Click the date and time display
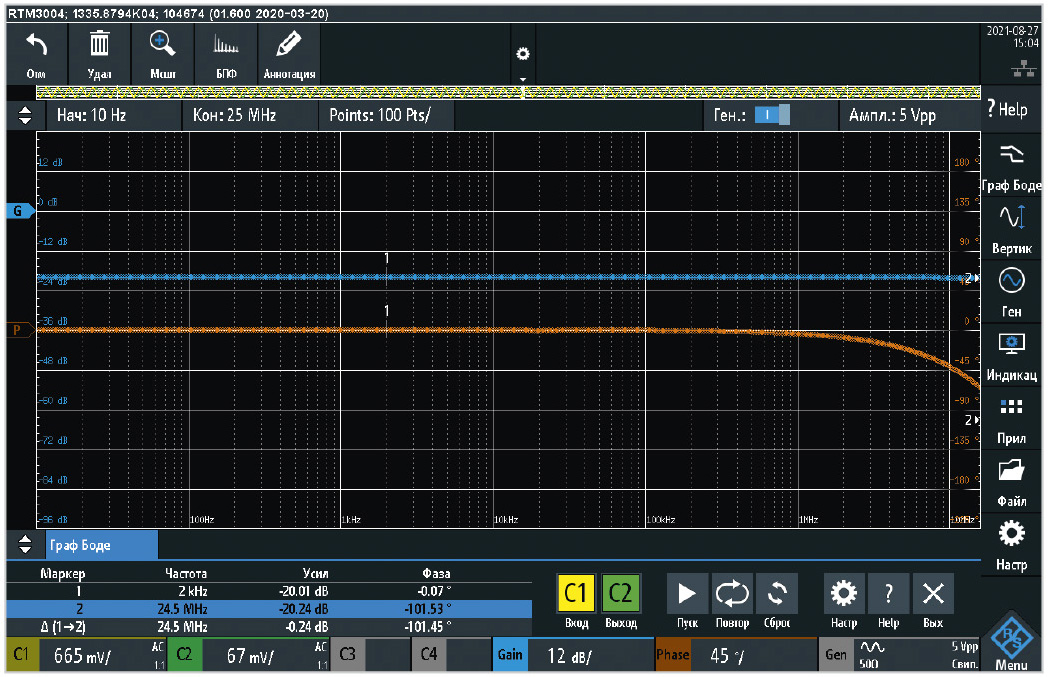The height and width of the screenshot is (677, 1049). click(x=1013, y=37)
